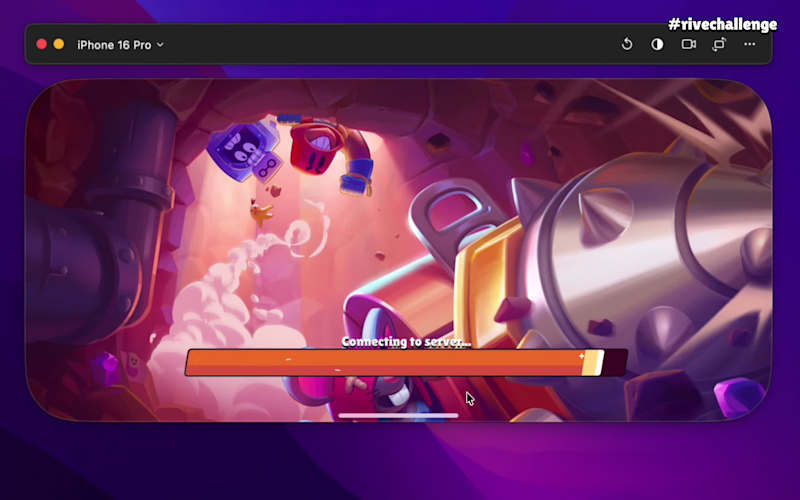Viewport: 800px width, 500px height.
Task: Start screen recording with camera icon
Action: [688, 44]
